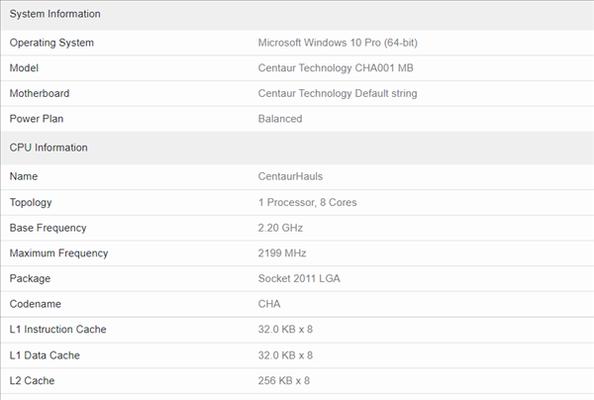The width and height of the screenshot is (594, 400).
Task: Select the Model row label
Action: tap(24, 68)
